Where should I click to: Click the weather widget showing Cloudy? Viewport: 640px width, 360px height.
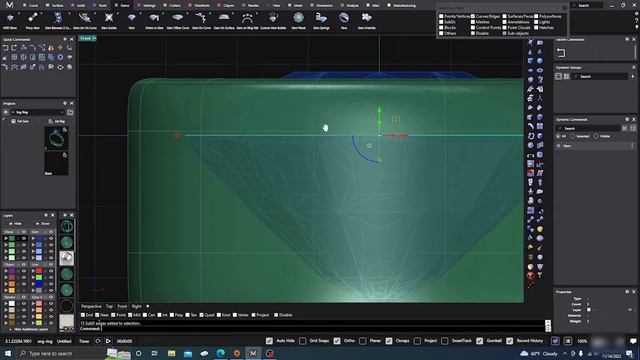pos(539,353)
